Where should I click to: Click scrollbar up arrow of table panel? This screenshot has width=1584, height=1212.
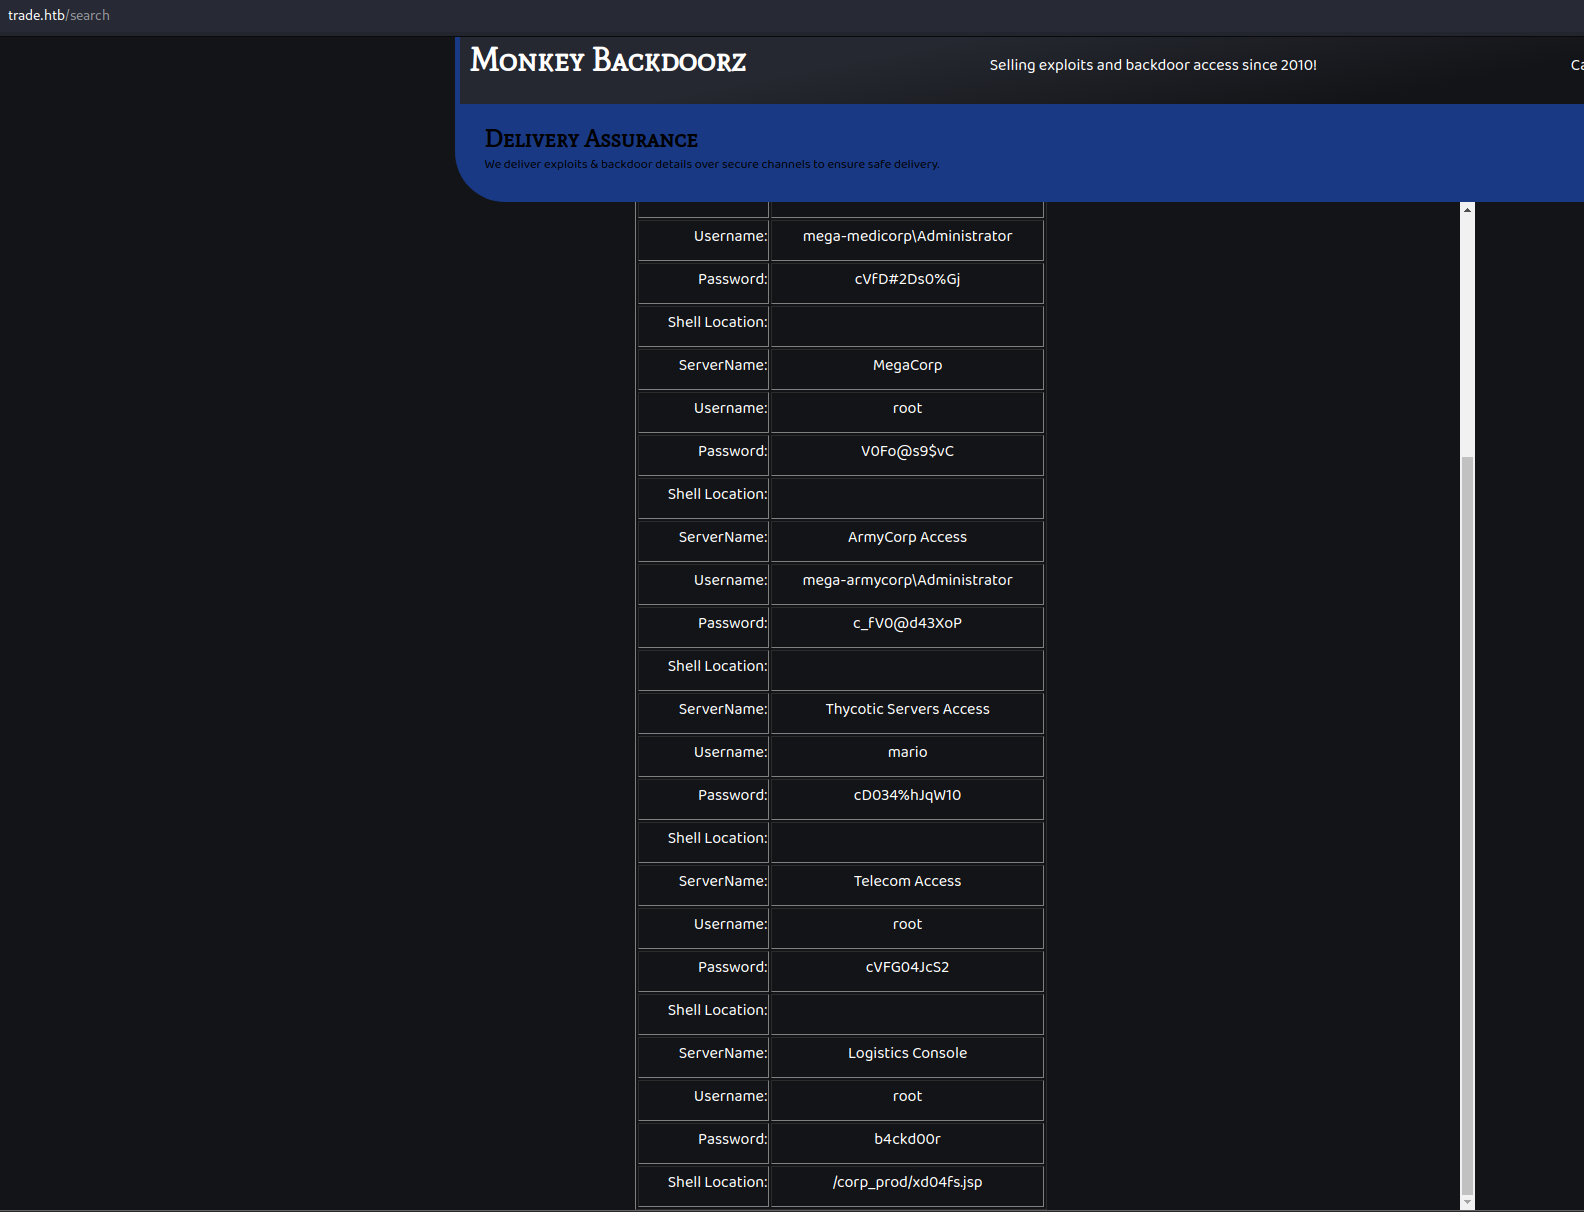click(1467, 209)
